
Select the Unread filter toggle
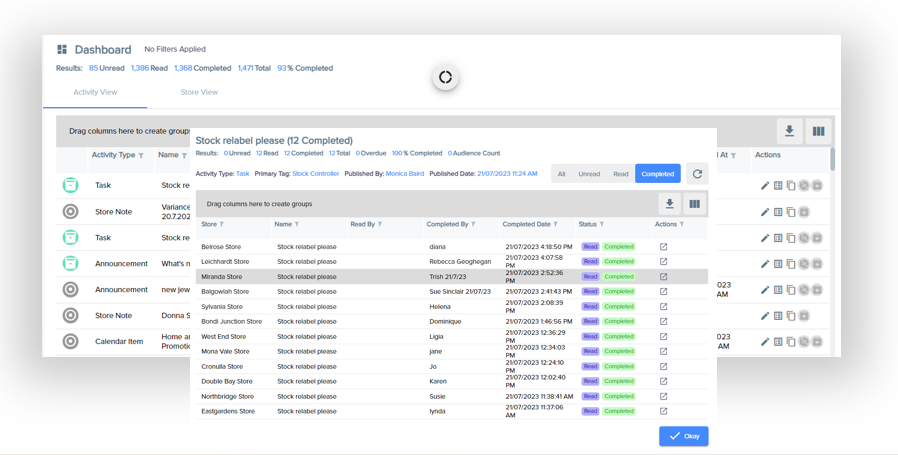589,174
